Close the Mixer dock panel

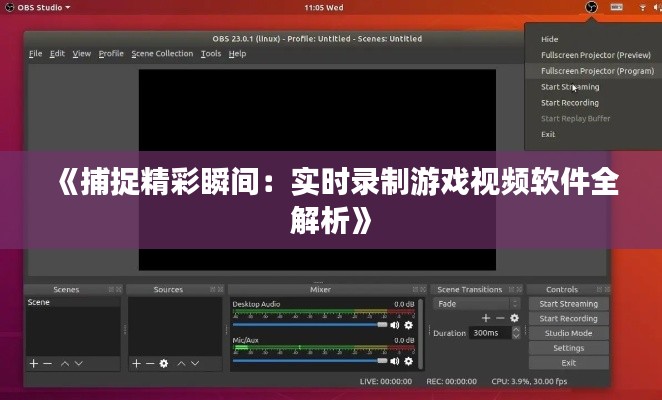[x=423, y=289]
